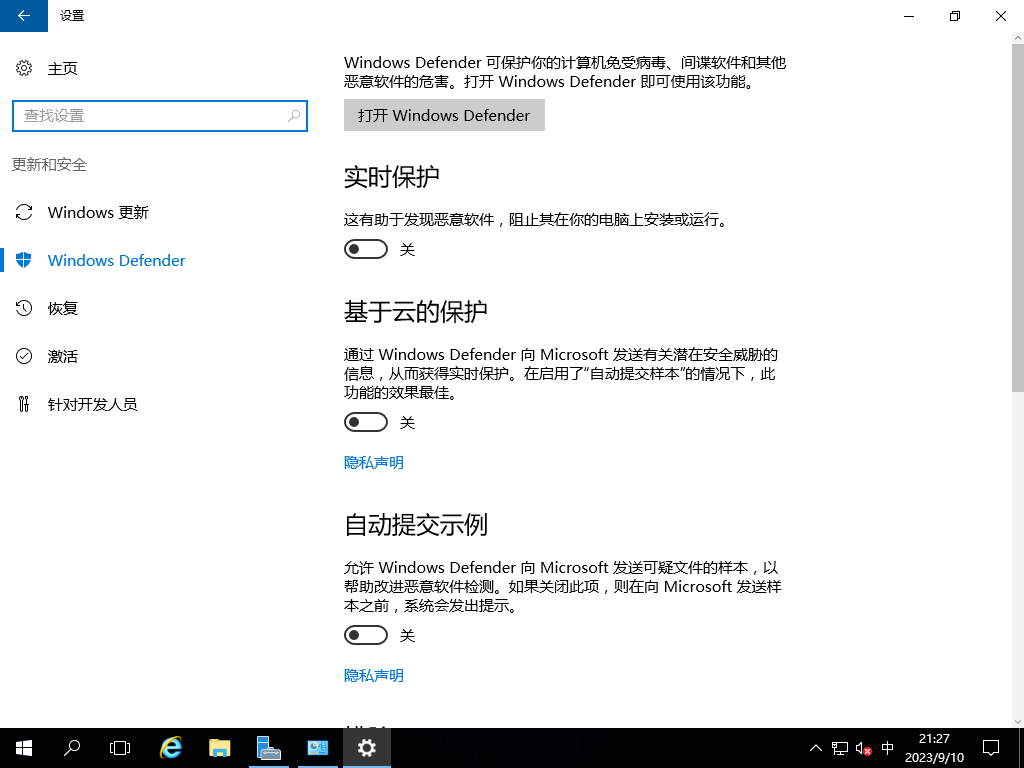Enable the 实时保护 toggle
The width and height of the screenshot is (1024, 768).
366,249
